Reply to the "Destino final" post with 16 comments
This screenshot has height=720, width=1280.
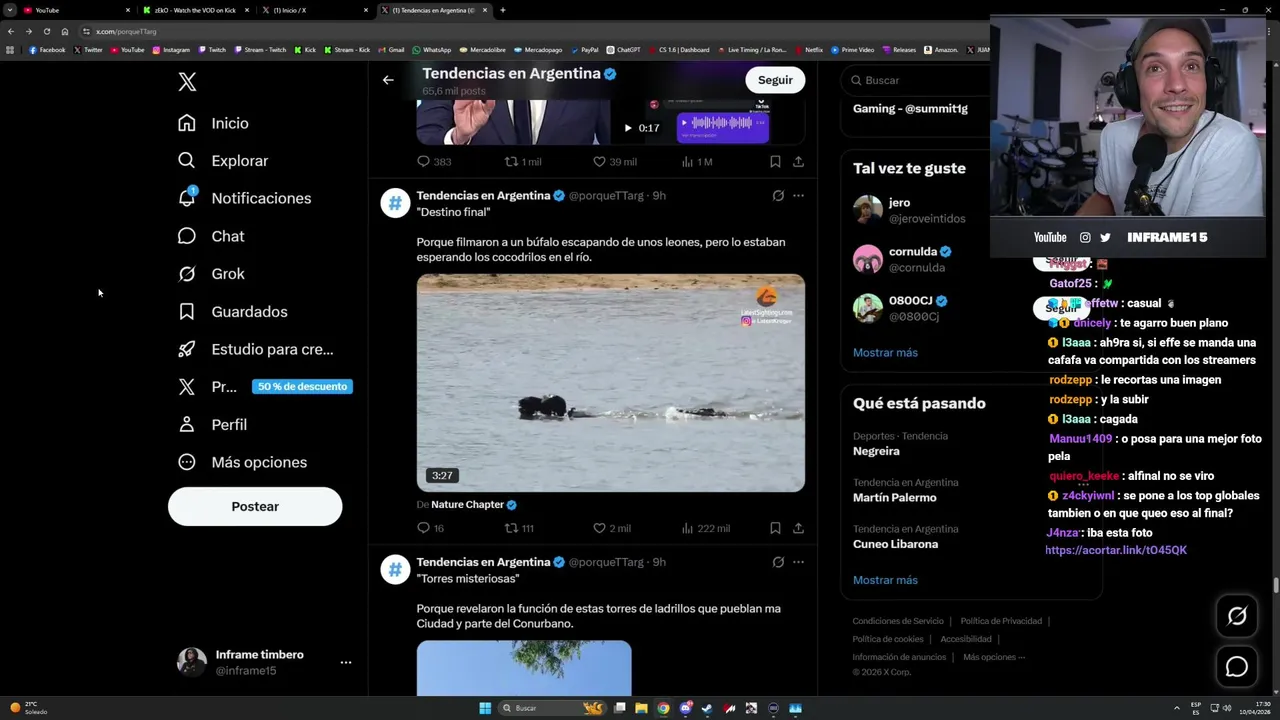tap(430, 528)
